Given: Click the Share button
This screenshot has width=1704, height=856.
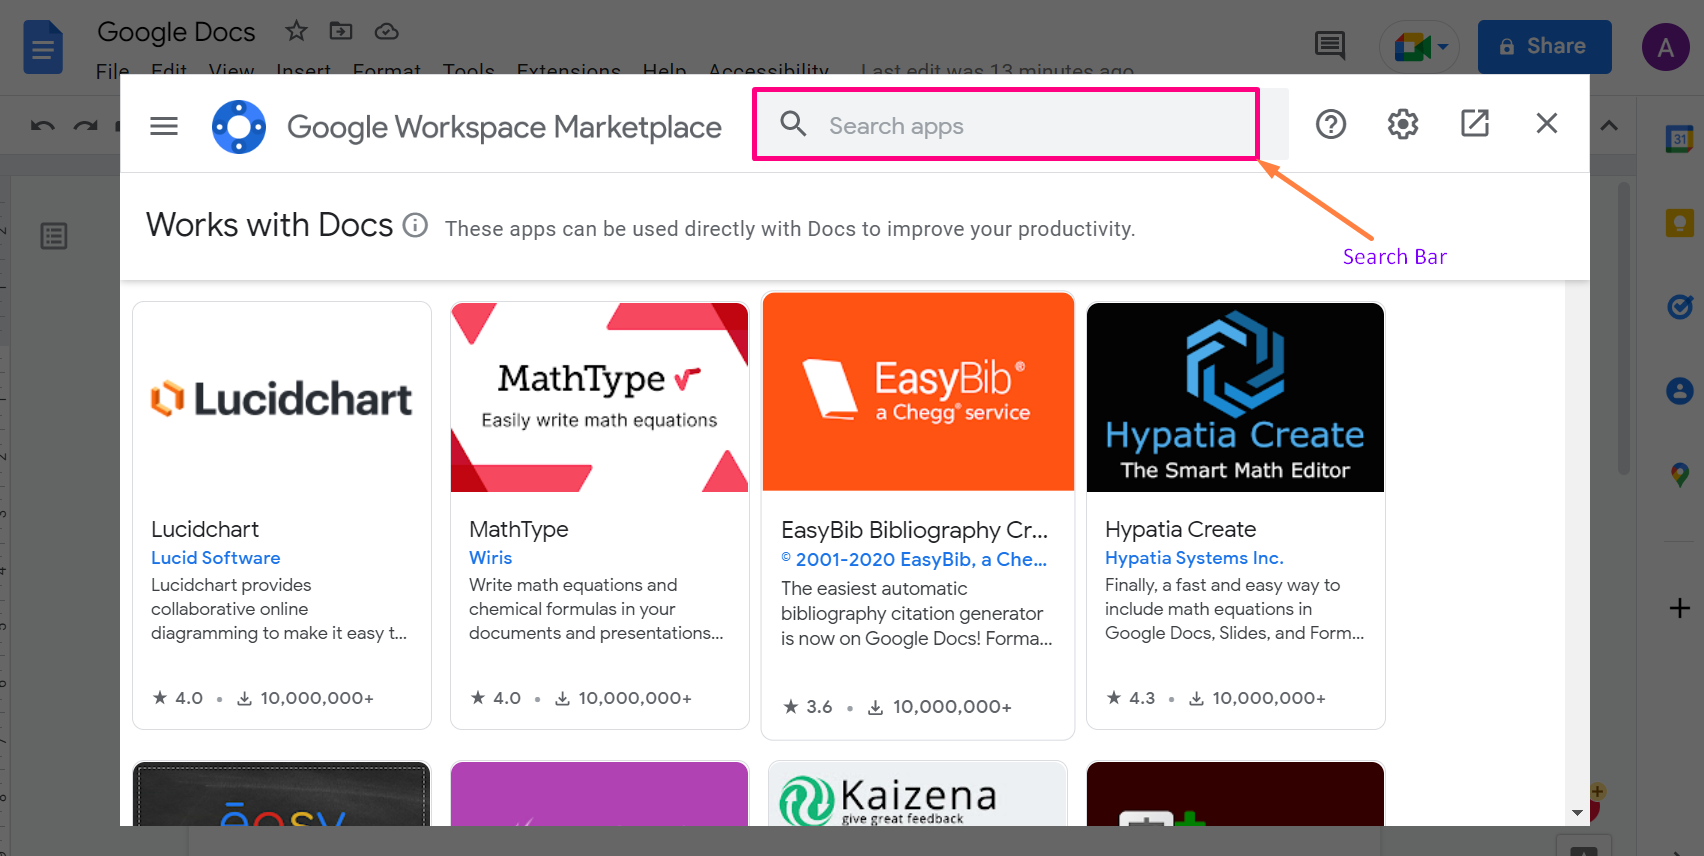Looking at the screenshot, I should pos(1544,46).
